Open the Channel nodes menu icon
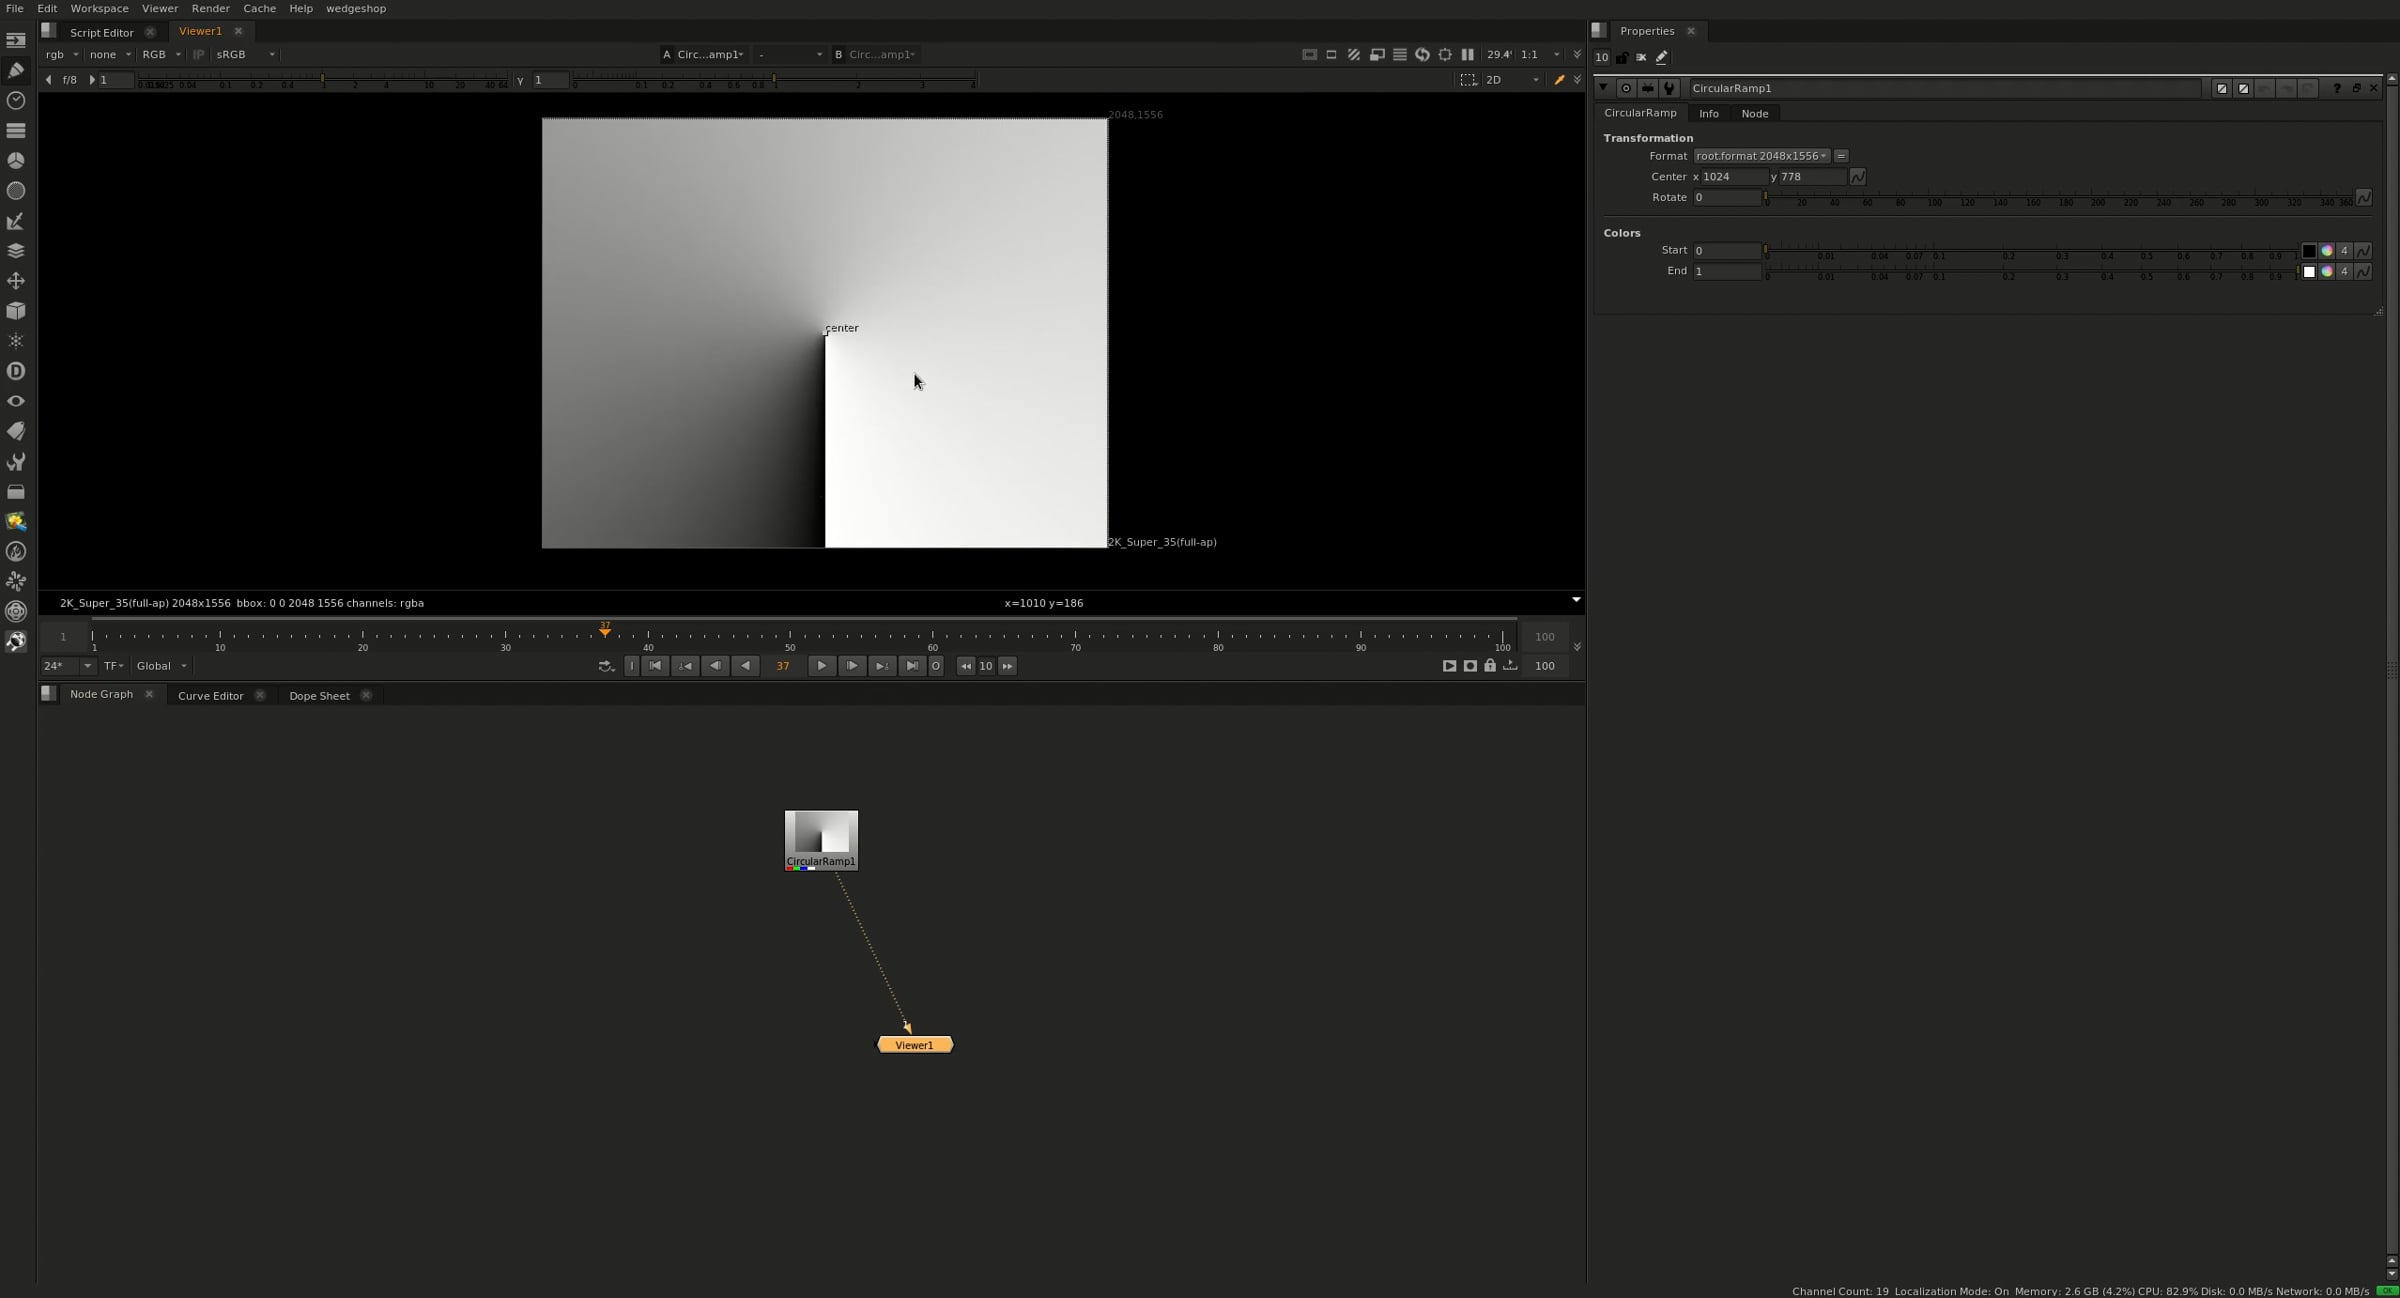Image resolution: width=2400 pixels, height=1298 pixels. coord(16,130)
